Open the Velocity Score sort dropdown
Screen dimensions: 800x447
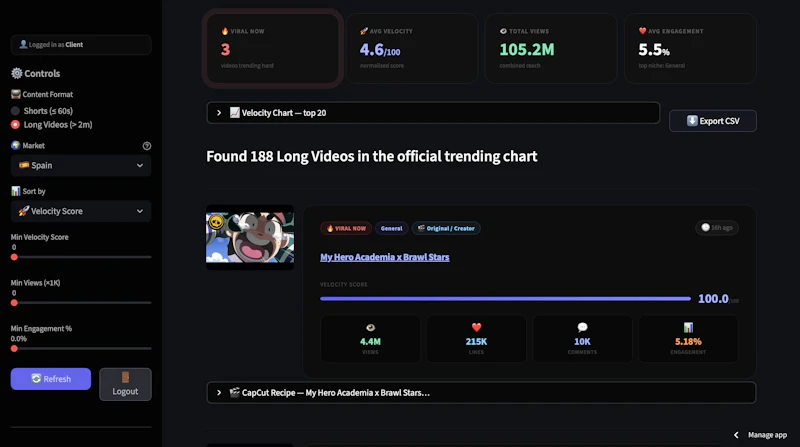[81, 211]
